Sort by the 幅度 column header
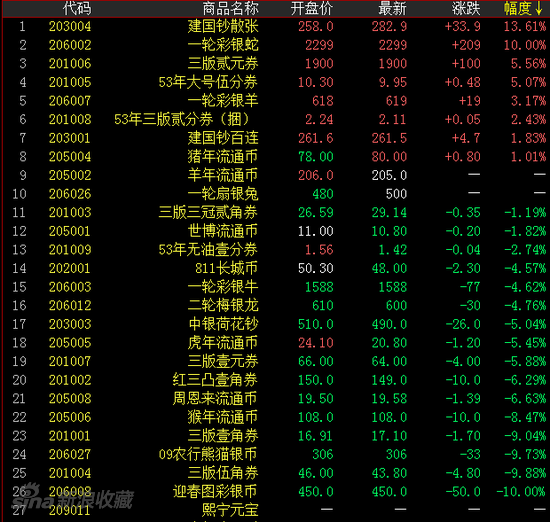 pyautogui.click(x=524, y=8)
